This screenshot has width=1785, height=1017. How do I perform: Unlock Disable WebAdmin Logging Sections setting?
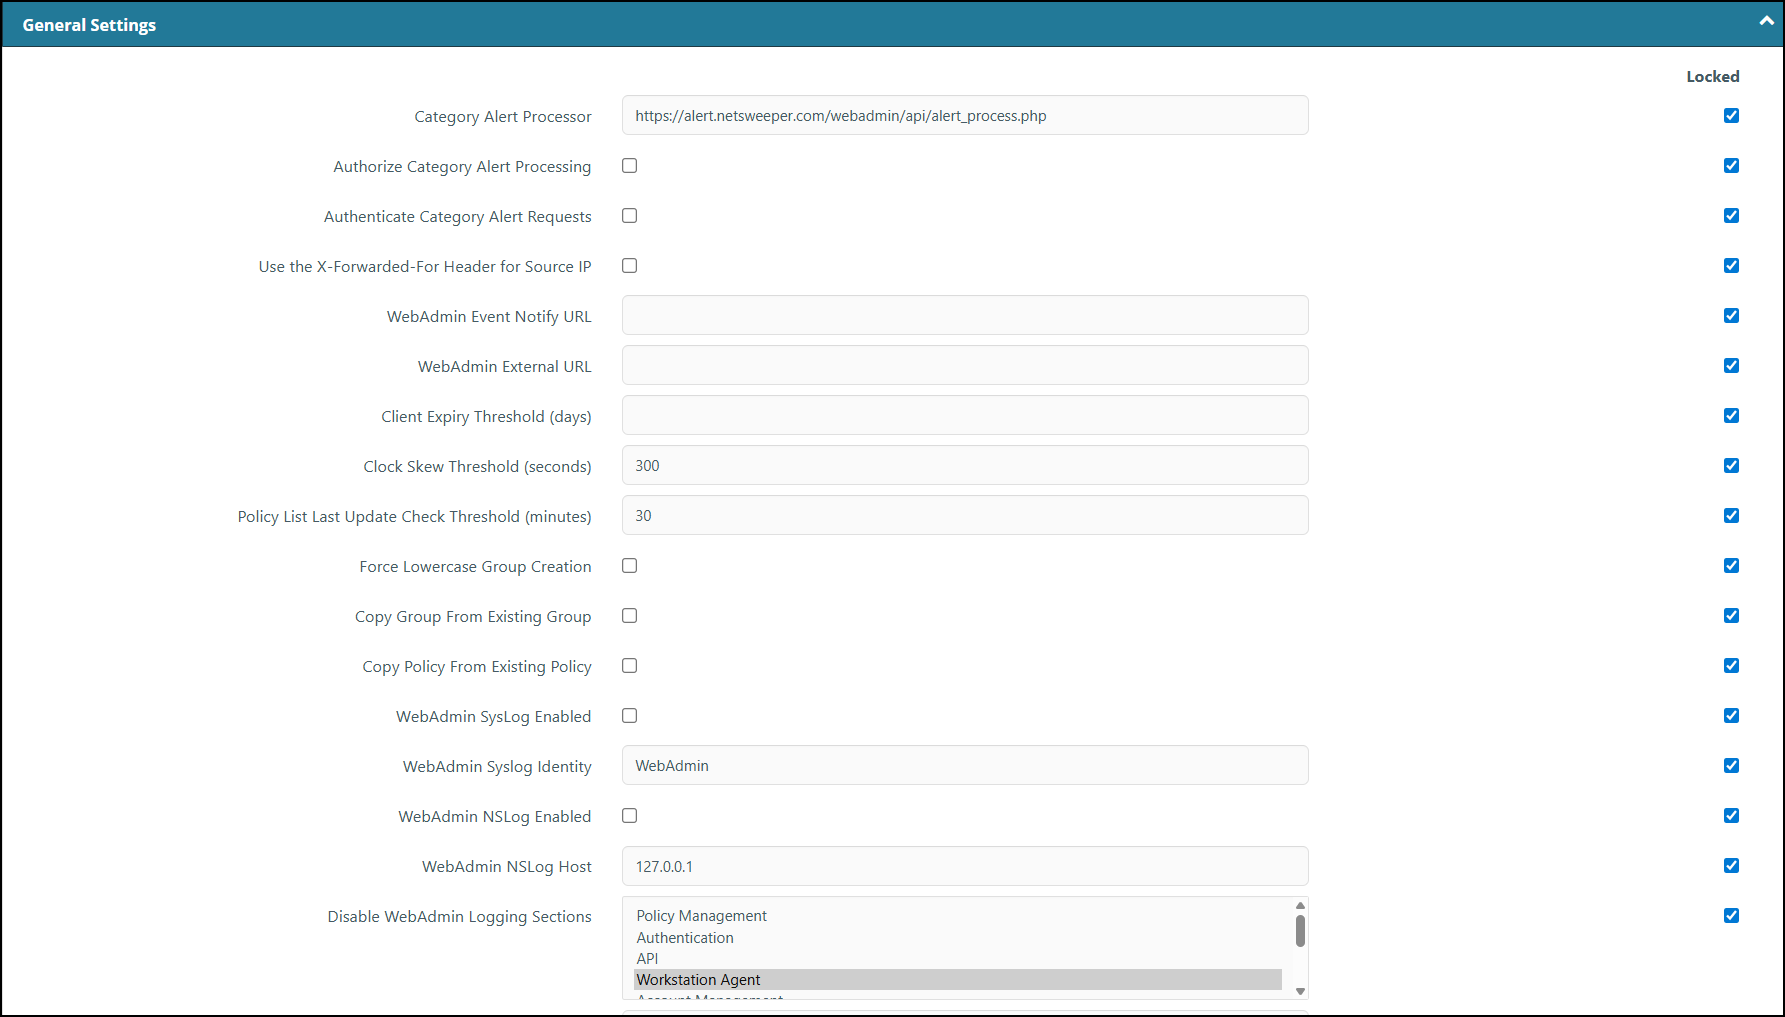coord(1731,916)
